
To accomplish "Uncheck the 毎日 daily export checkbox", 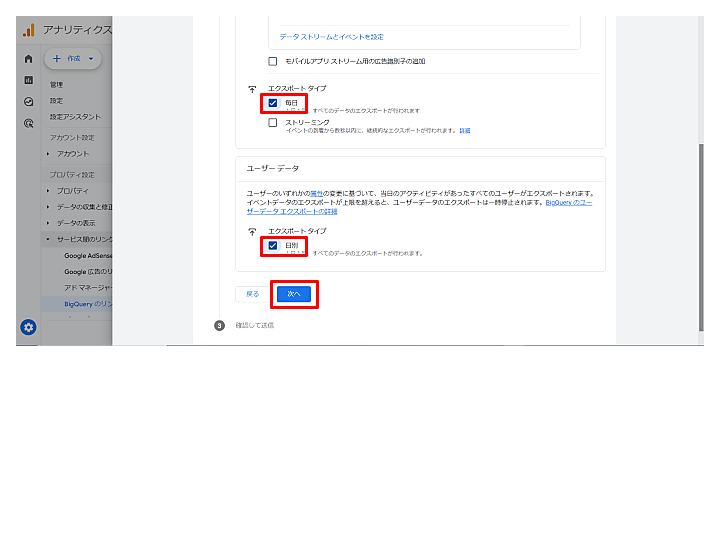I will pos(273,103).
